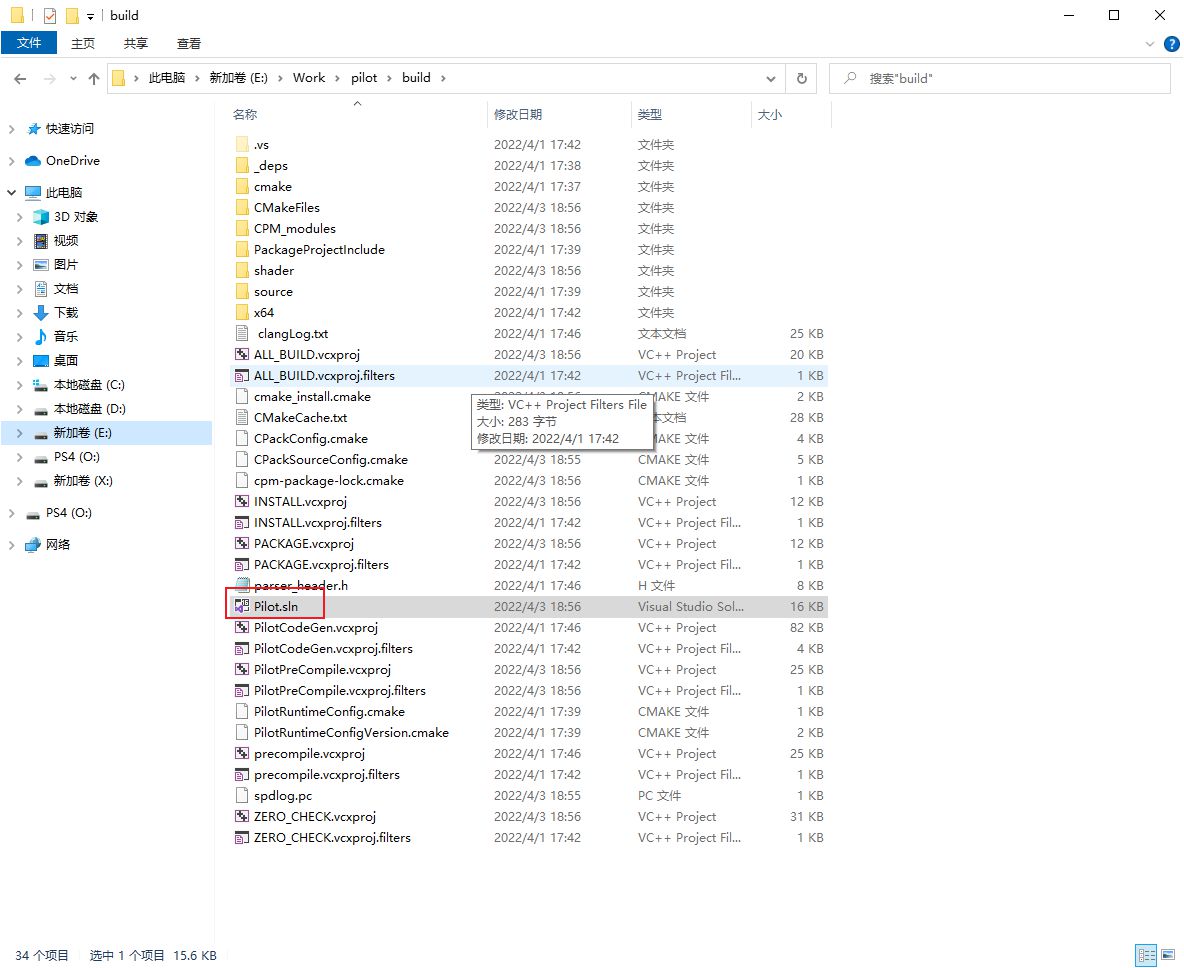Open the 共享 ribbon tab
This screenshot has height=968, width=1184.
tap(136, 43)
